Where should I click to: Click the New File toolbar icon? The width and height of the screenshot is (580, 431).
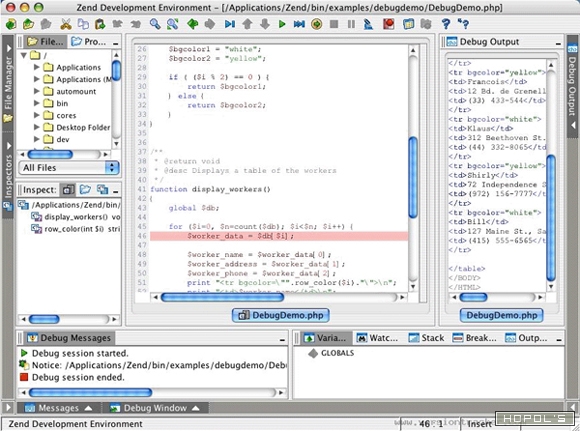11,24
